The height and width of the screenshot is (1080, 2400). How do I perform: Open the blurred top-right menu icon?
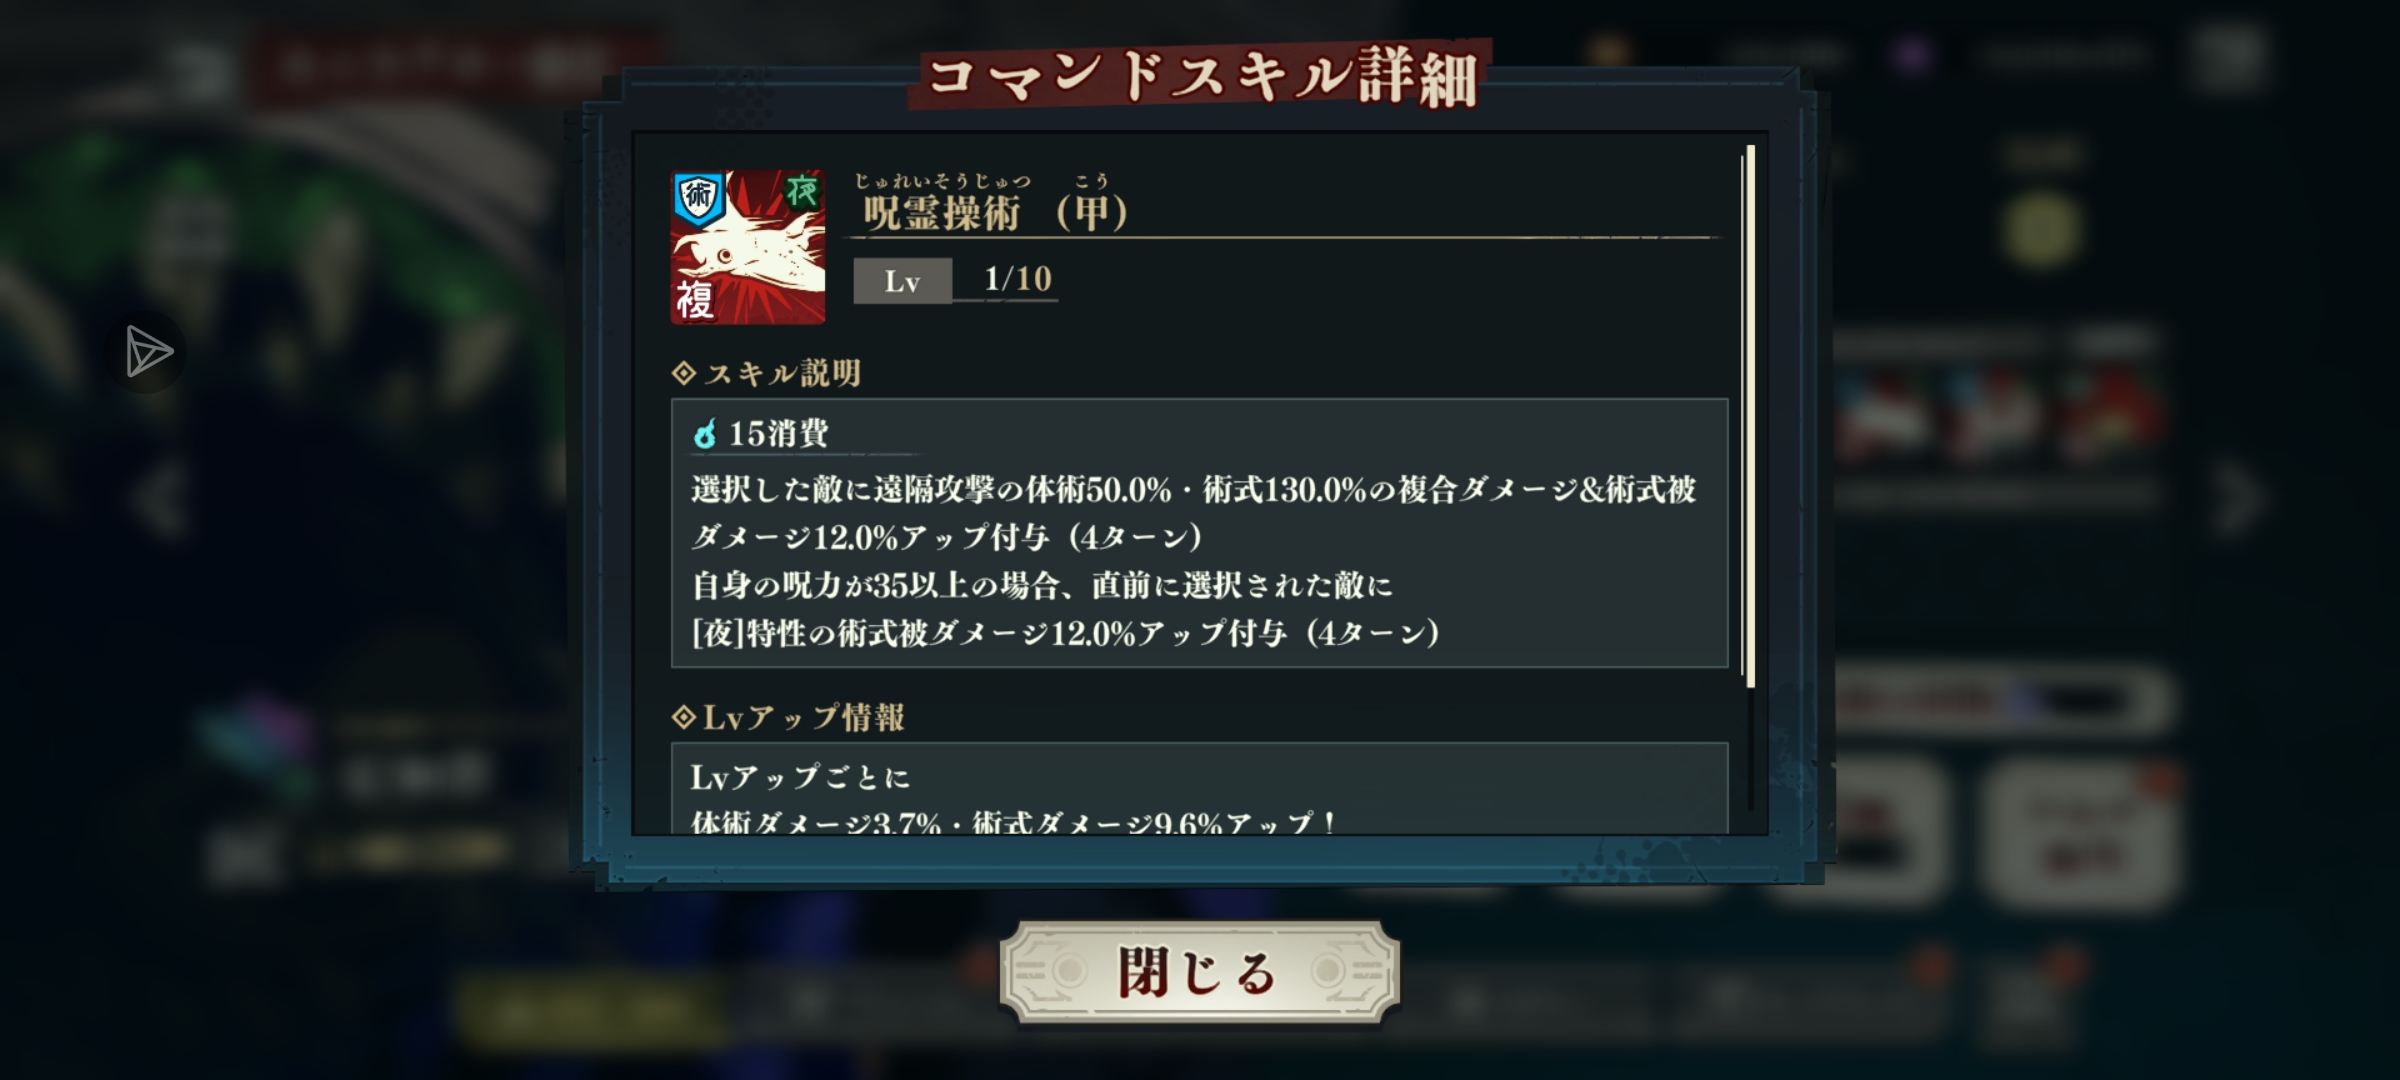2229,58
